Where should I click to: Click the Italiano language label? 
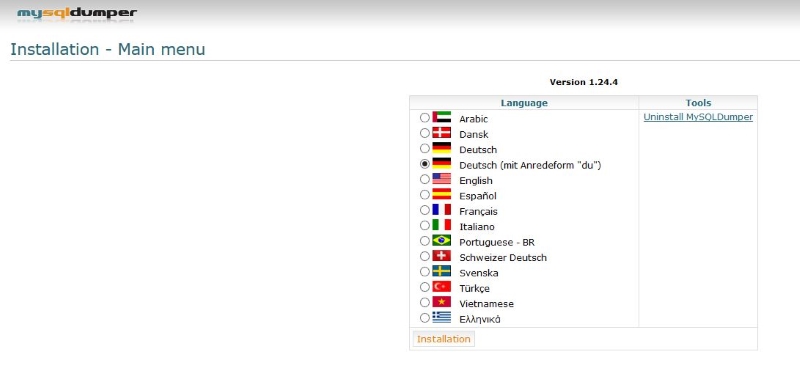477,227
